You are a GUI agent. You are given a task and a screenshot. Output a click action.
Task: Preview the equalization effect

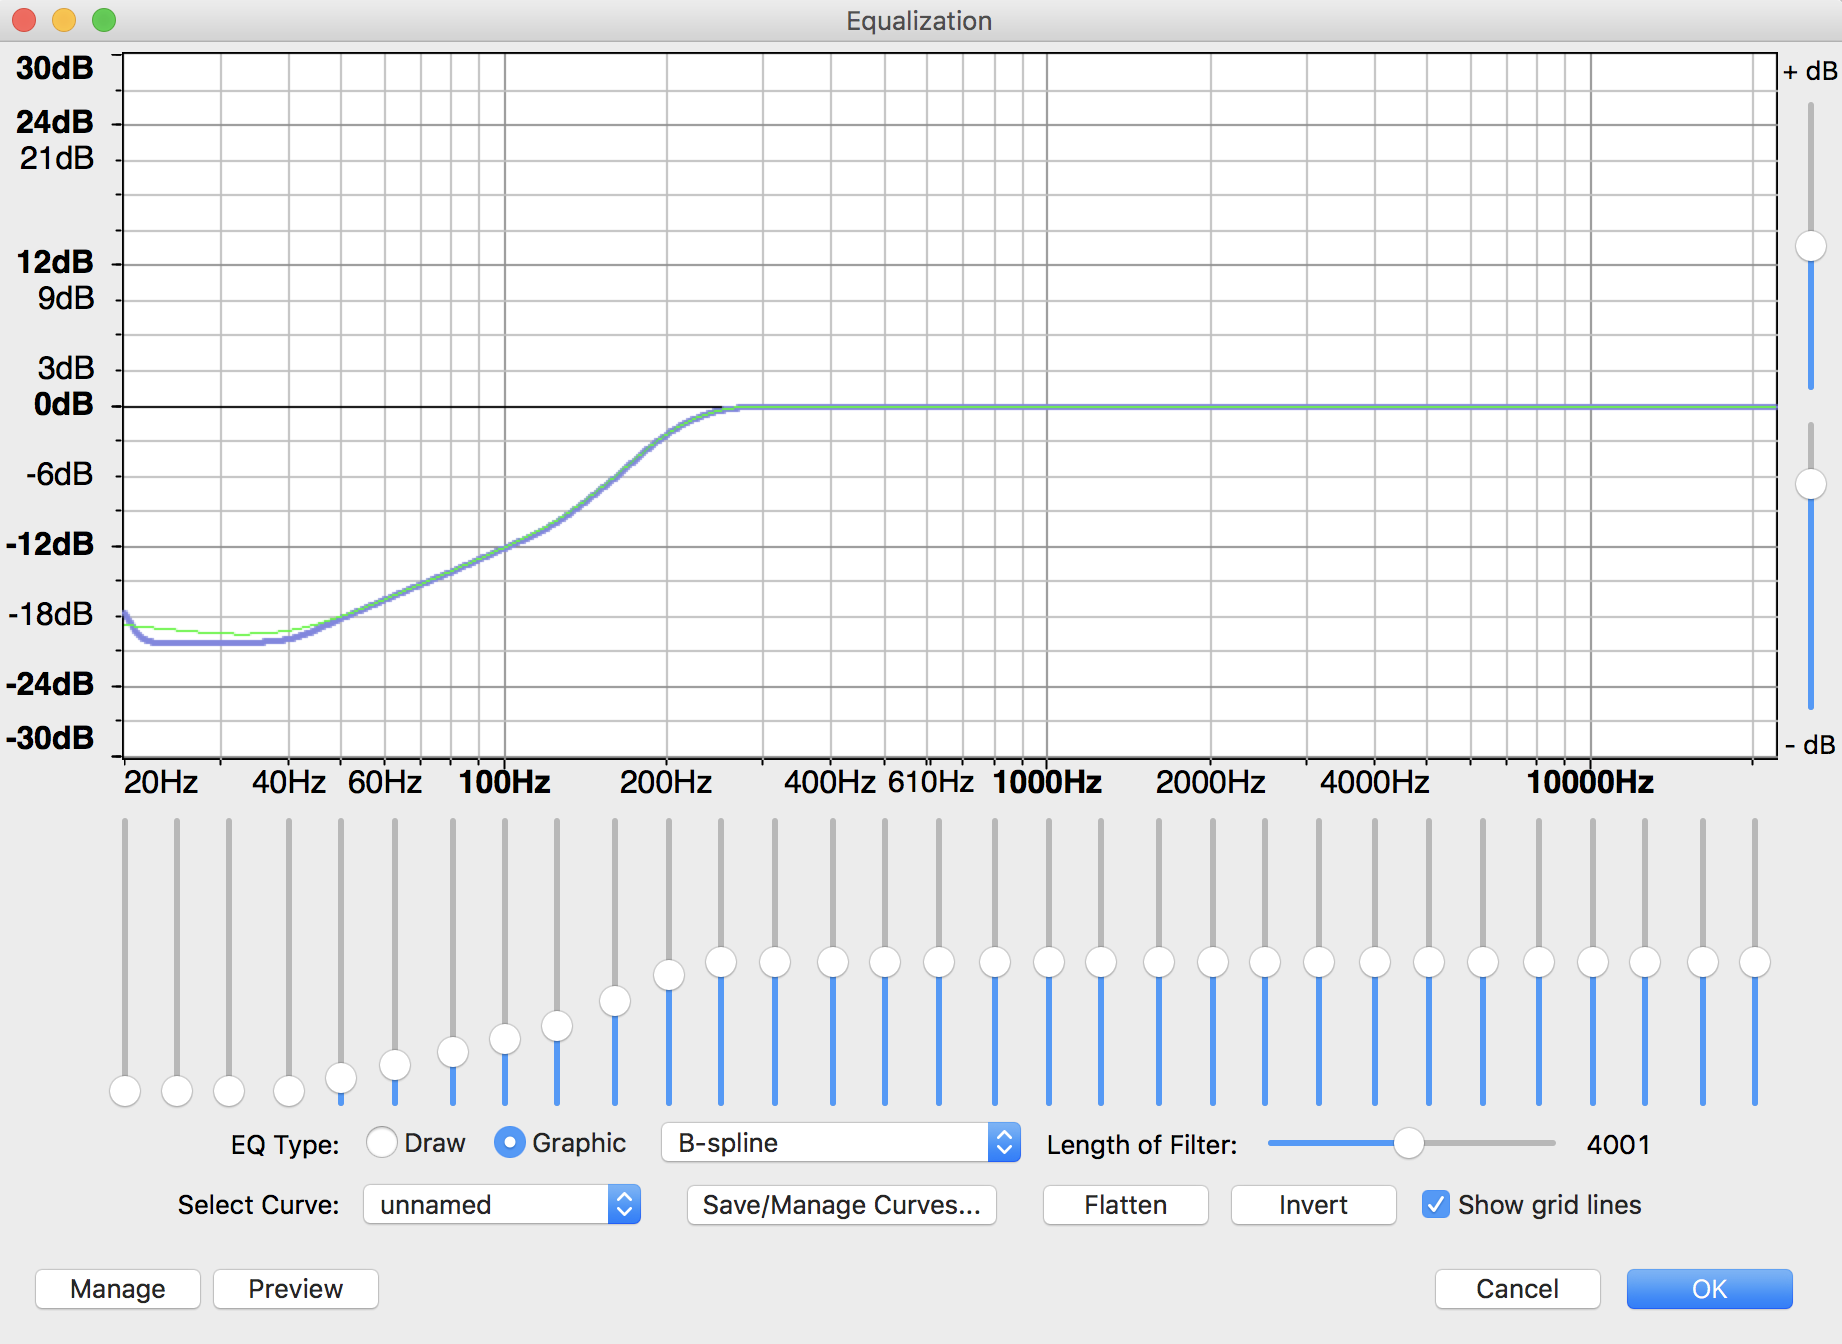pyautogui.click(x=295, y=1288)
